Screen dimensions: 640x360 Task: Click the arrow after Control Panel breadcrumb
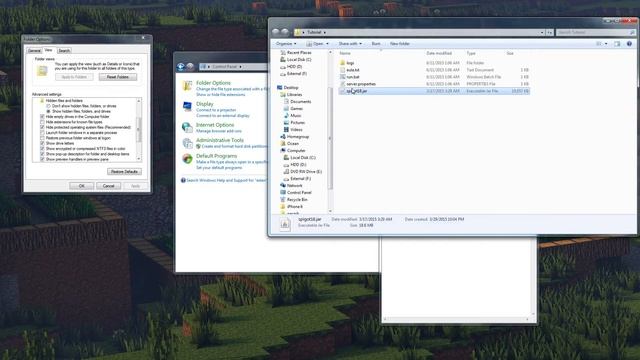click(x=240, y=67)
